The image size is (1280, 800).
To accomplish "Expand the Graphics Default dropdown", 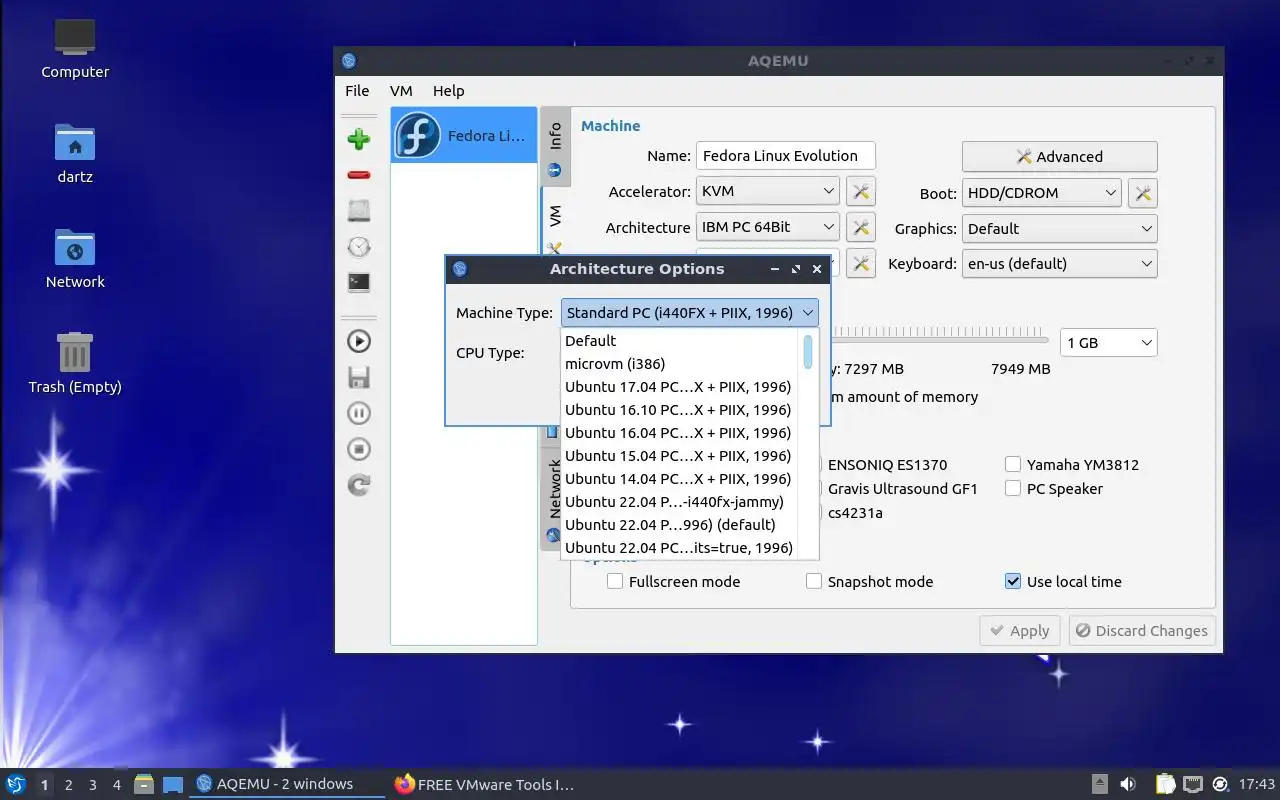I will pos(1059,228).
